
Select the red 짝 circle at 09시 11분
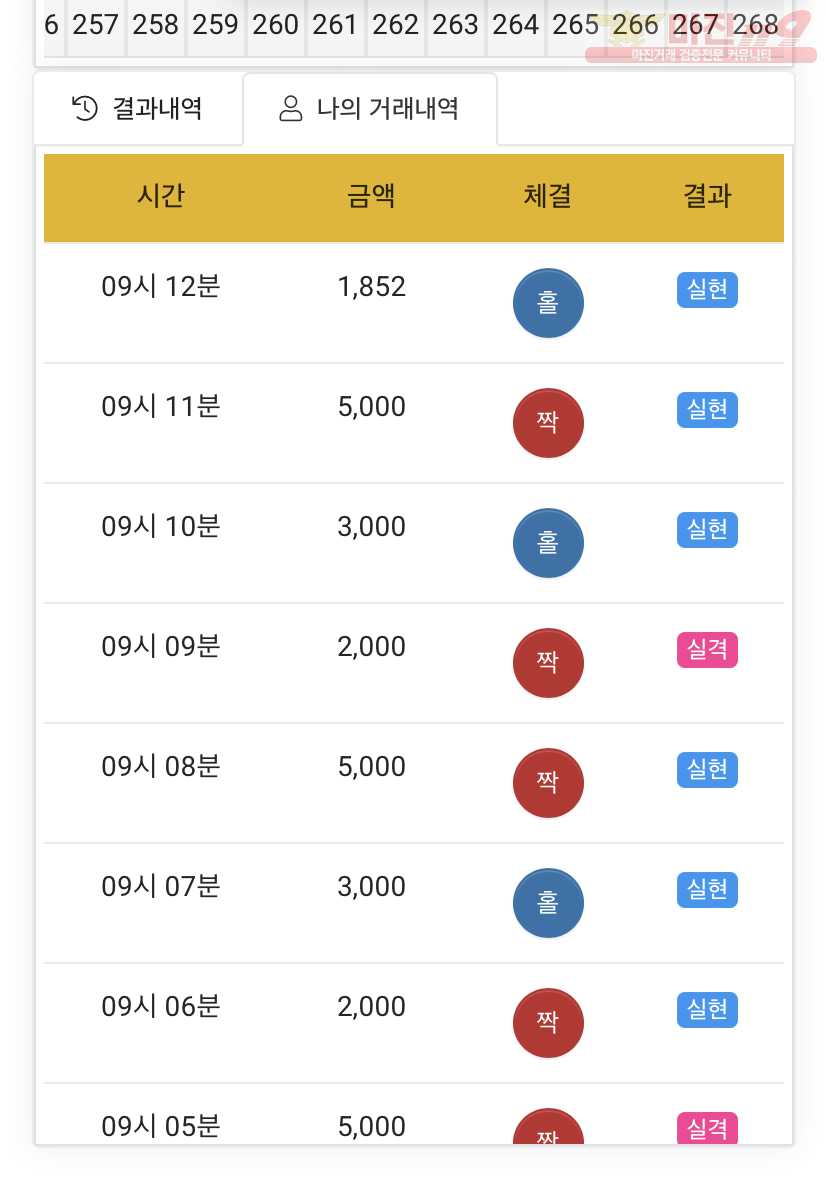tap(548, 423)
